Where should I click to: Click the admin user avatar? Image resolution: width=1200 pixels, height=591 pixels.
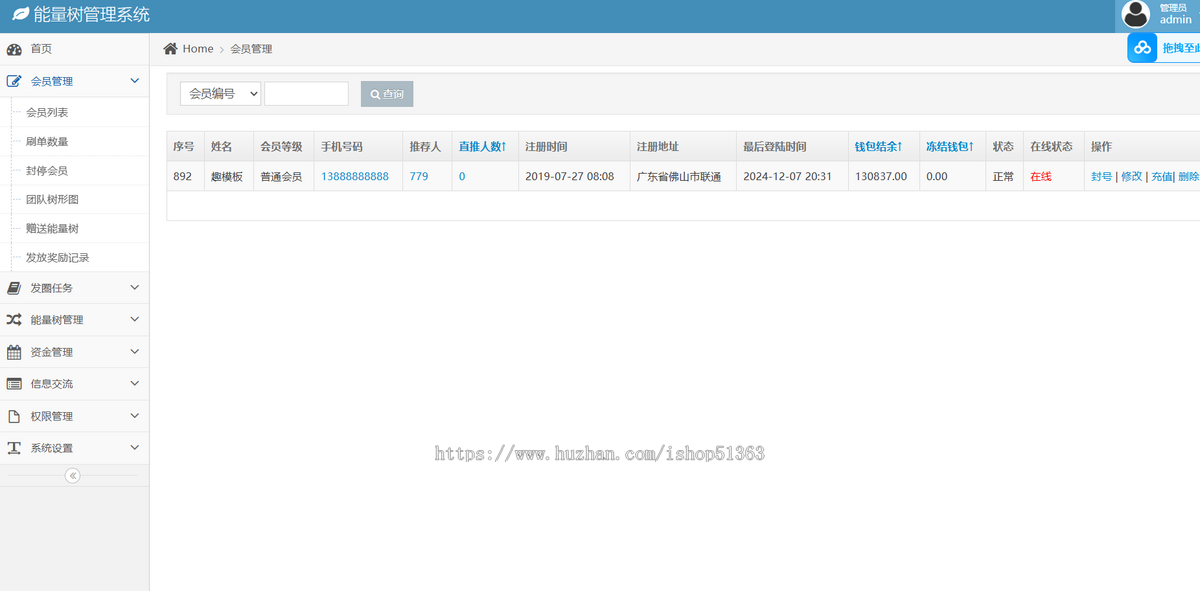[x=1136, y=13]
